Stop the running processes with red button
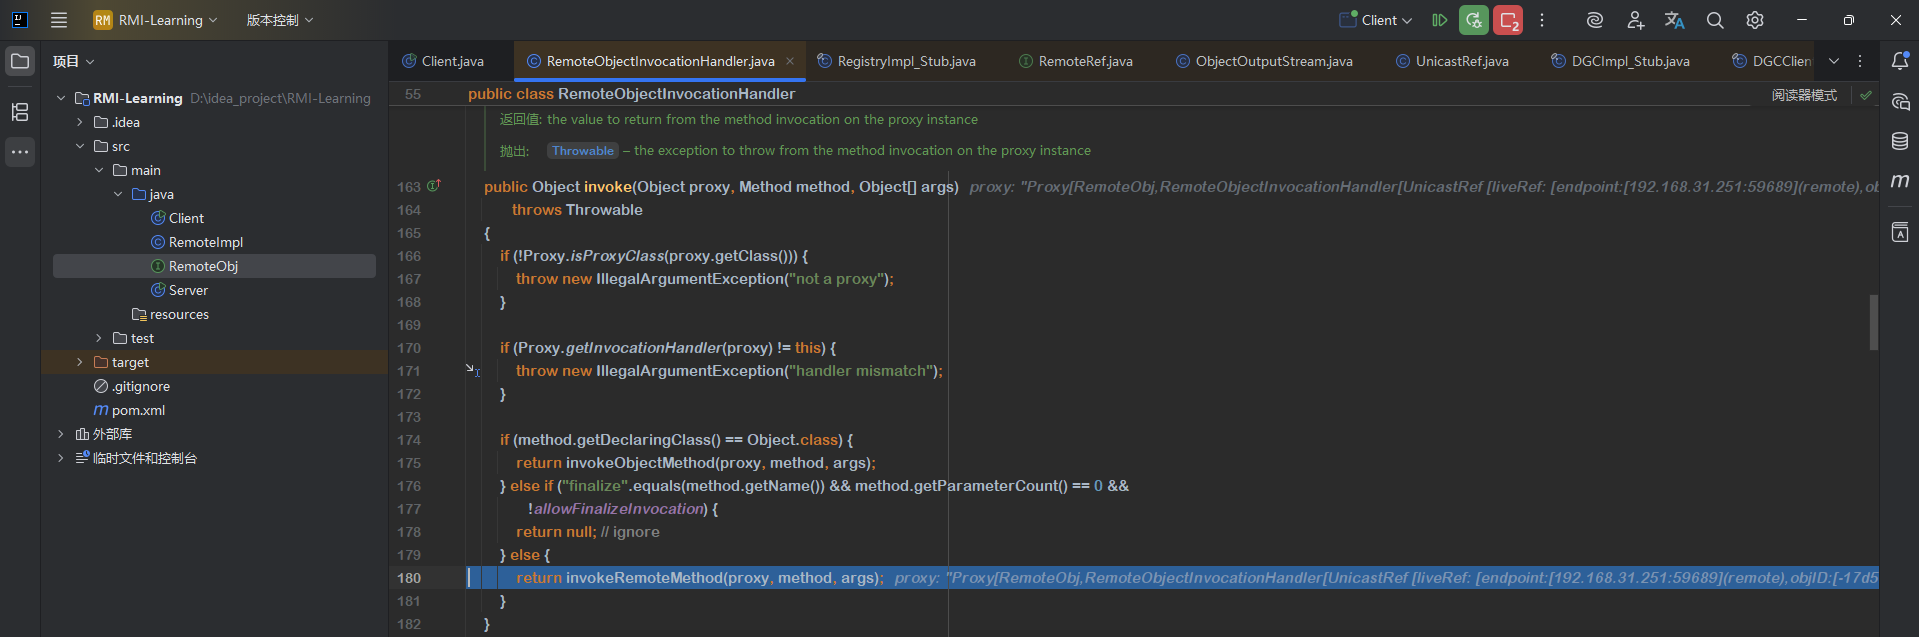Screen dimensions: 1919x637 point(1508,20)
